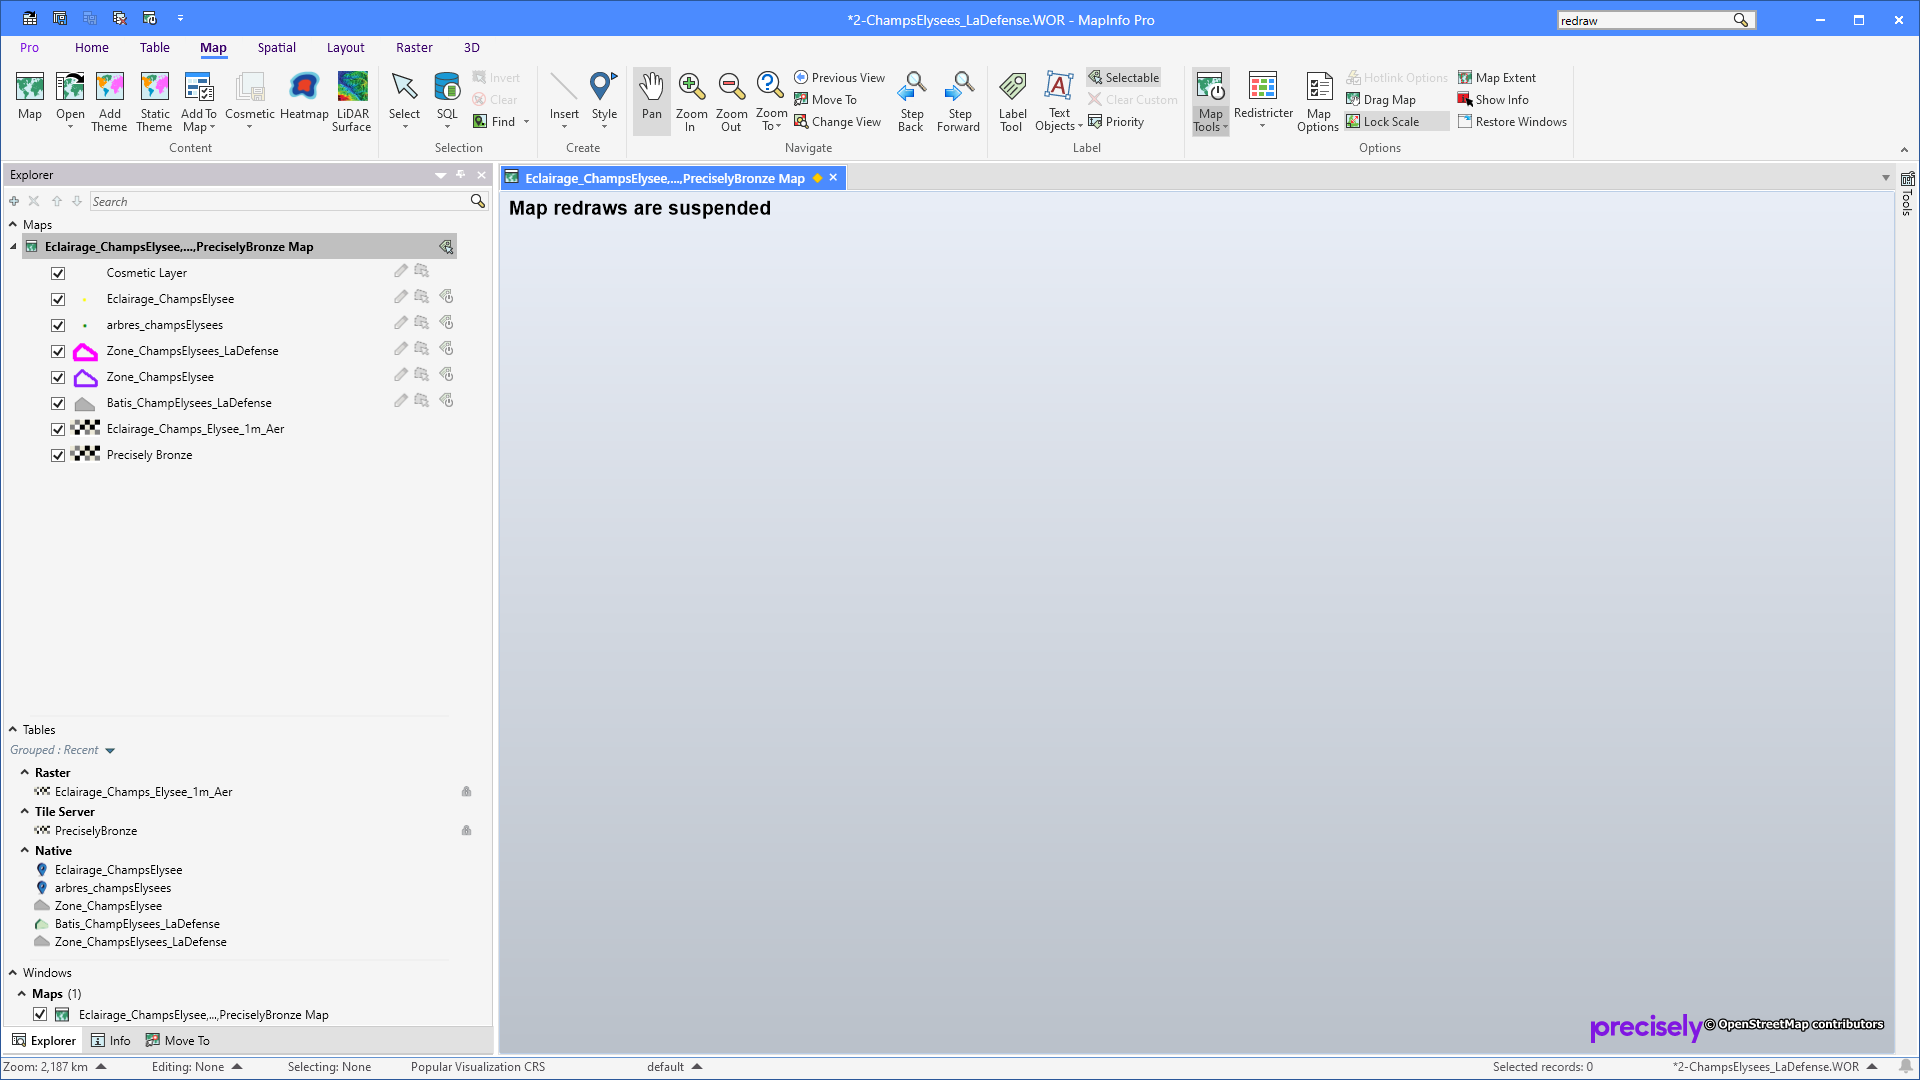Open layer properties for Zone_ChampsElysee layer
The width and height of the screenshot is (1920, 1080).
(447, 375)
